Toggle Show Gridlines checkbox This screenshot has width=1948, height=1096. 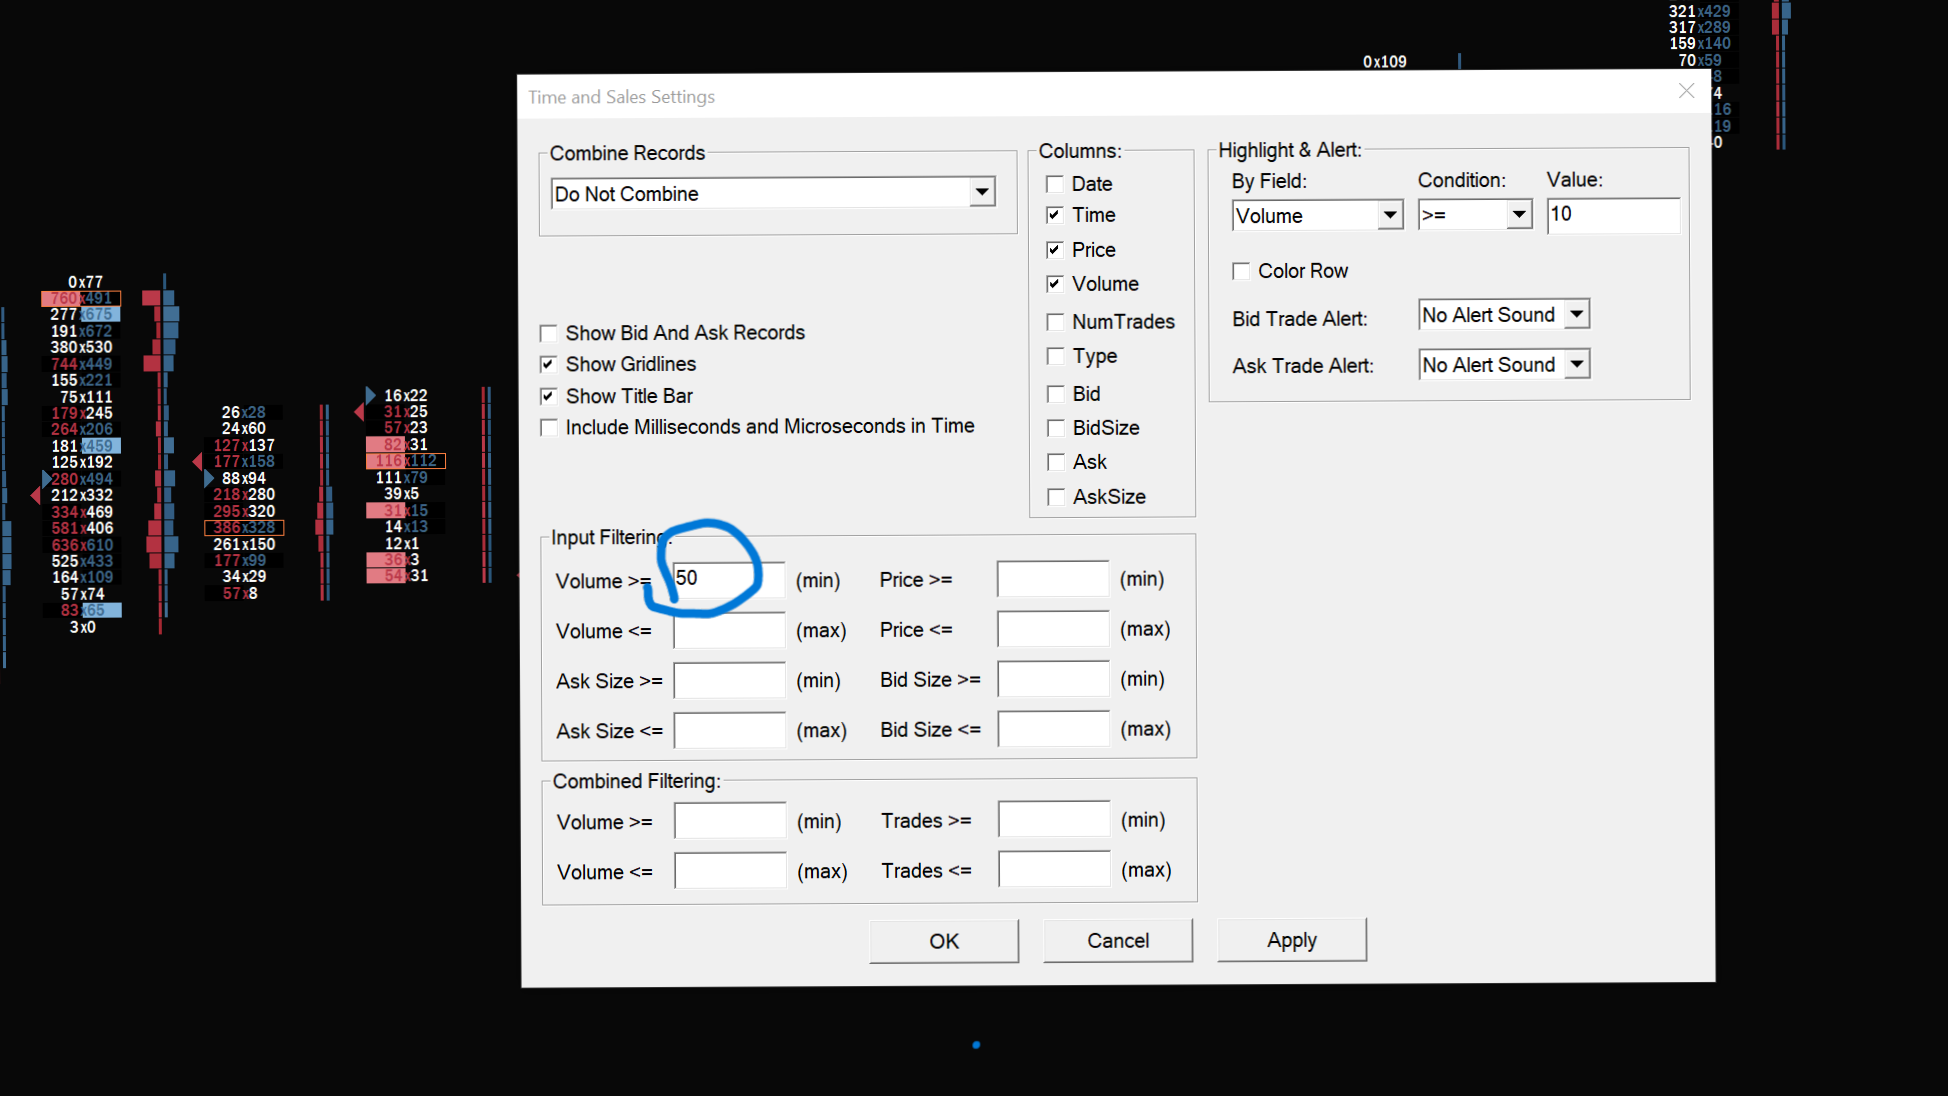coord(549,364)
